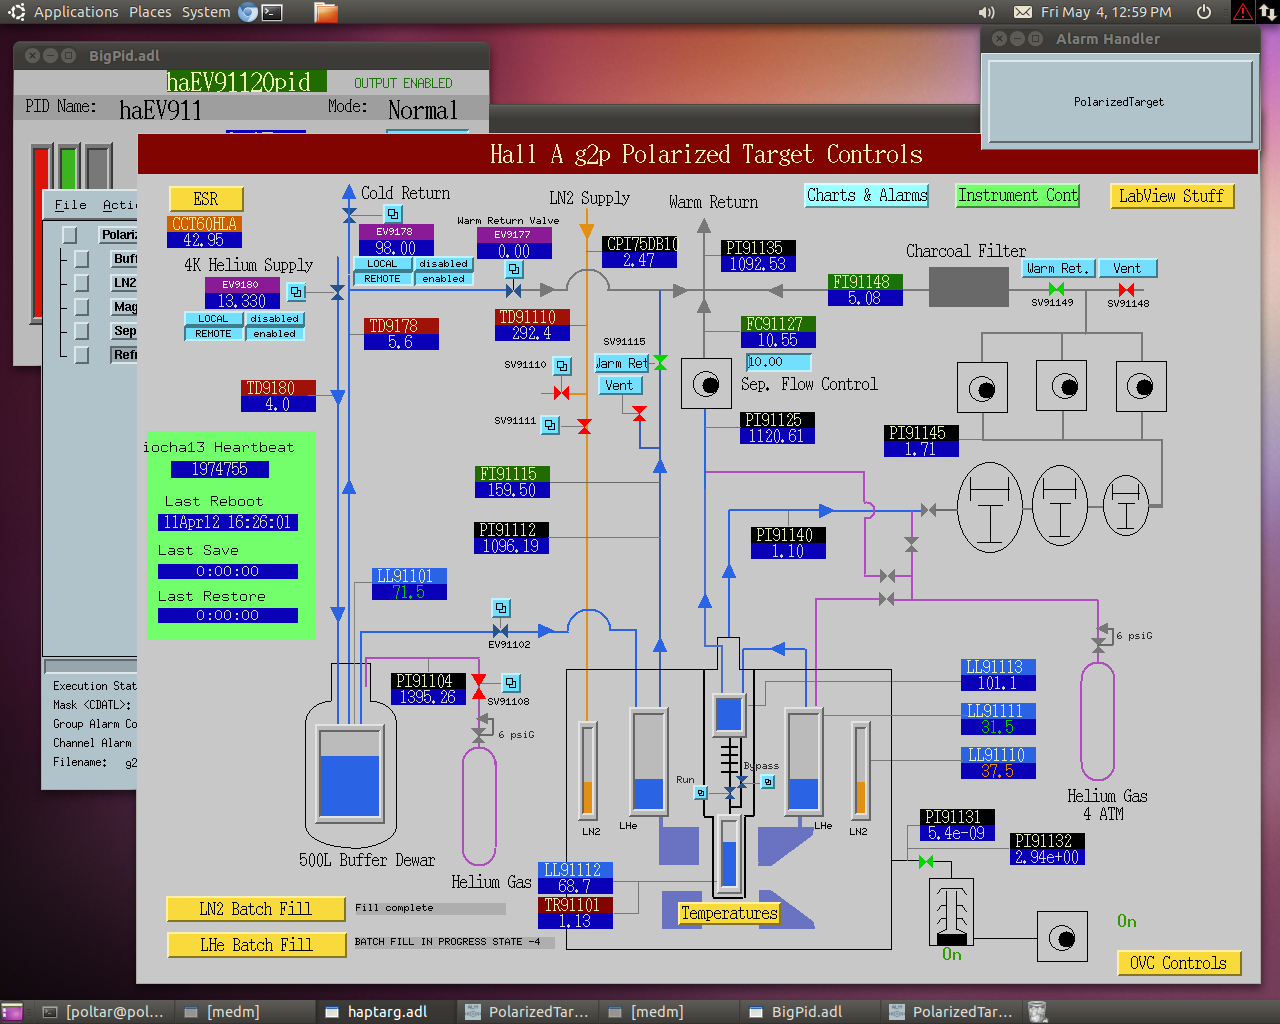Click the red SV91110 valve symbol

[x=562, y=393]
